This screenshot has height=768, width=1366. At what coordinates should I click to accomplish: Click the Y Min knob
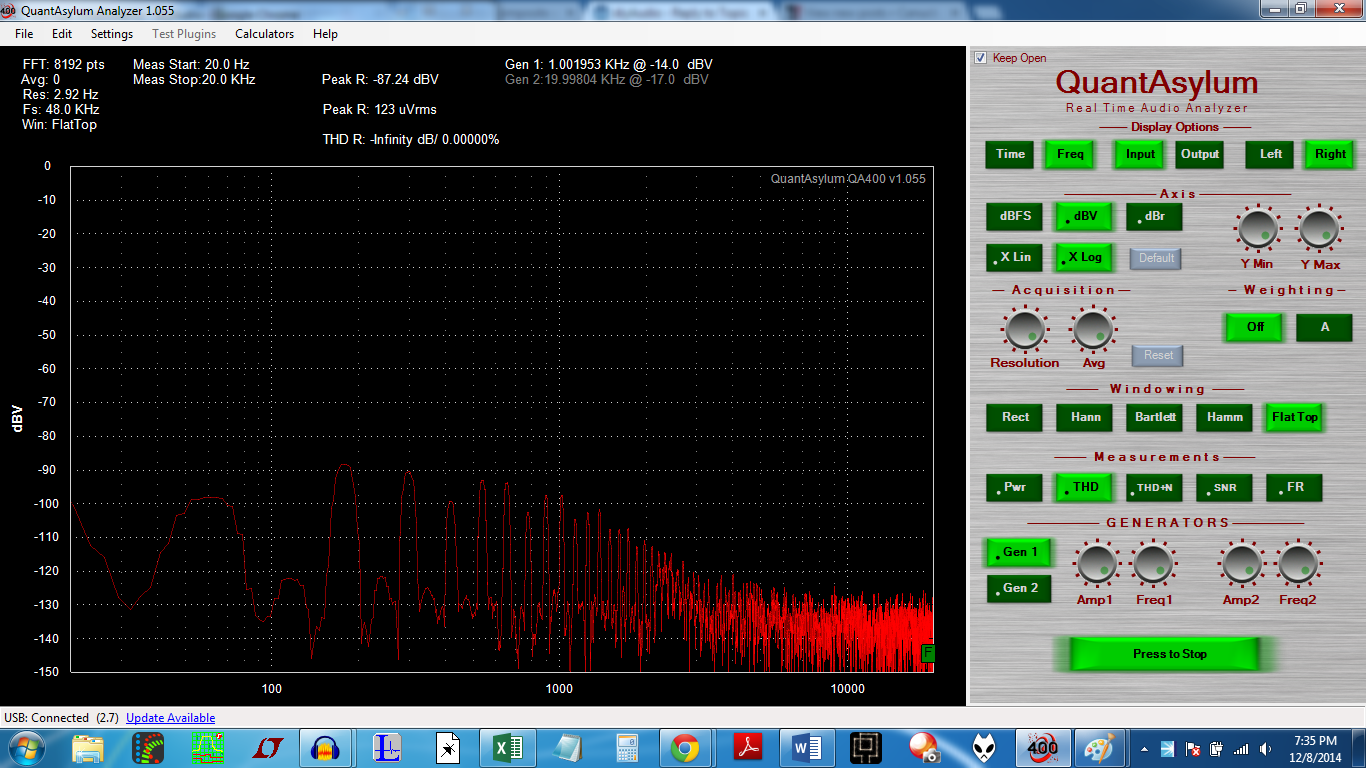[x=1256, y=230]
